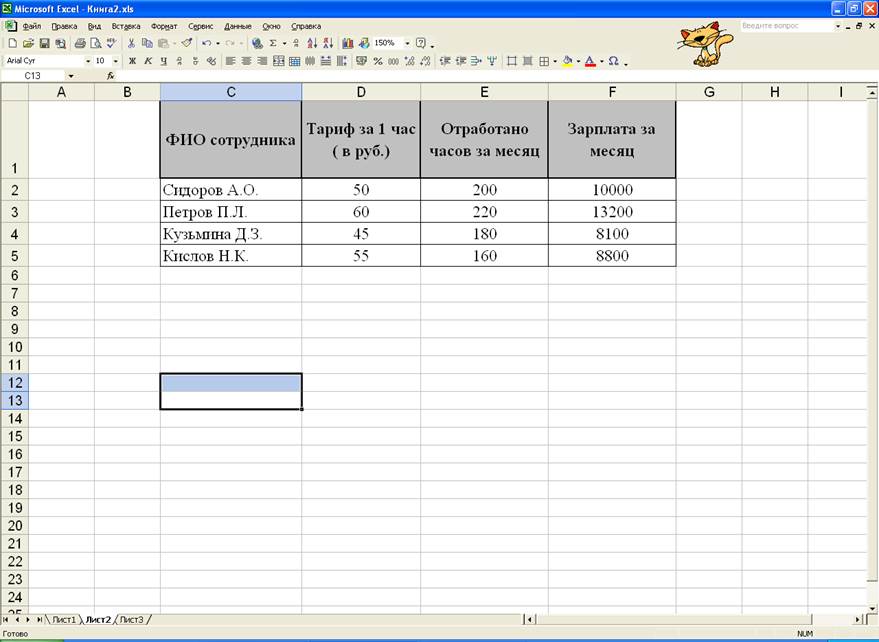Click the Percent Style icon
Screen dimensions: 879x642
pyautogui.click(x=378, y=61)
